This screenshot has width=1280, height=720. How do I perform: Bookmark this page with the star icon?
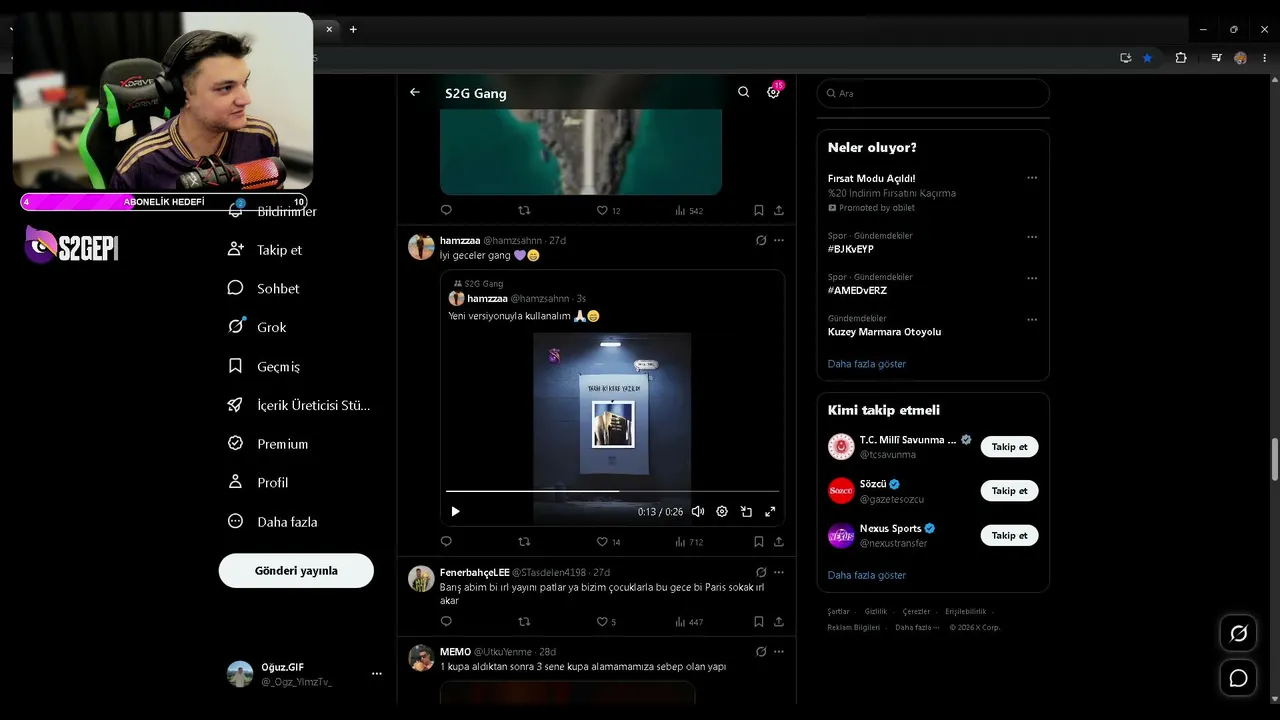(x=1147, y=58)
